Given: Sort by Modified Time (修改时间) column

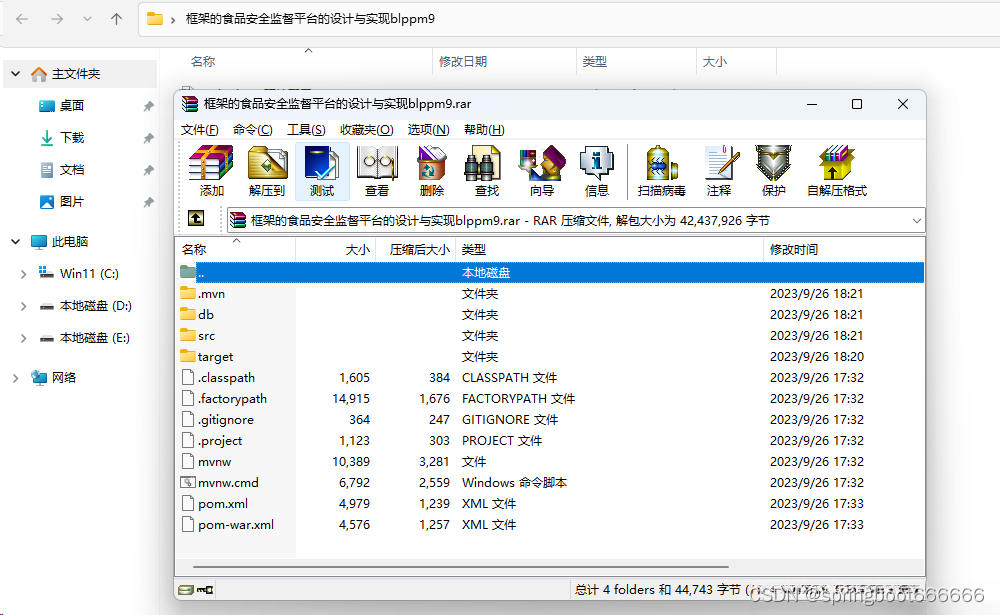Looking at the screenshot, I should [x=844, y=249].
